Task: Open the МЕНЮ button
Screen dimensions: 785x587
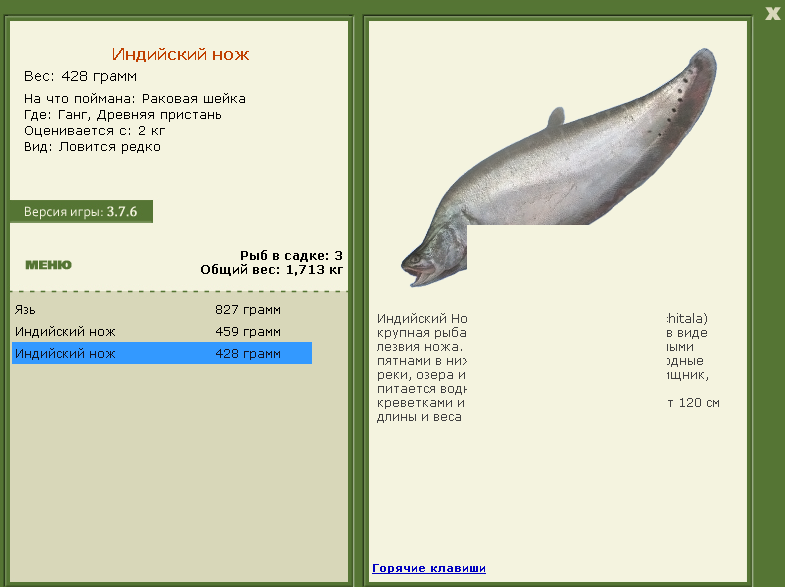Action: [x=49, y=265]
